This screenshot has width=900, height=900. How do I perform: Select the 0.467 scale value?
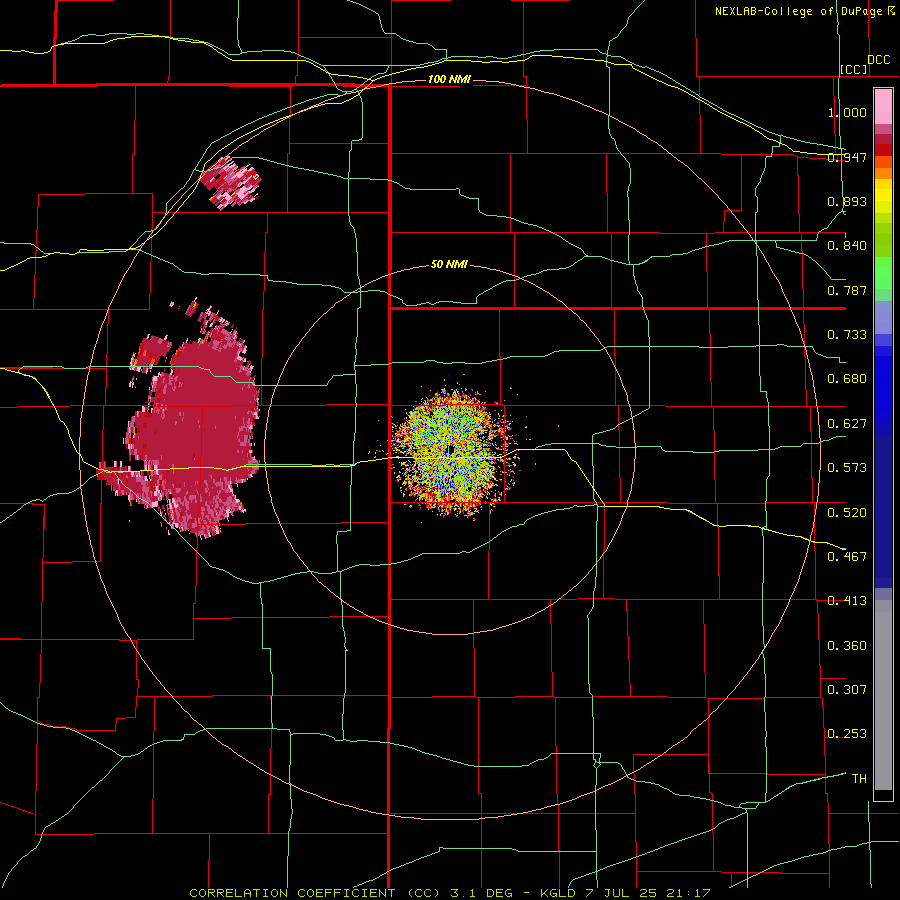click(x=847, y=557)
